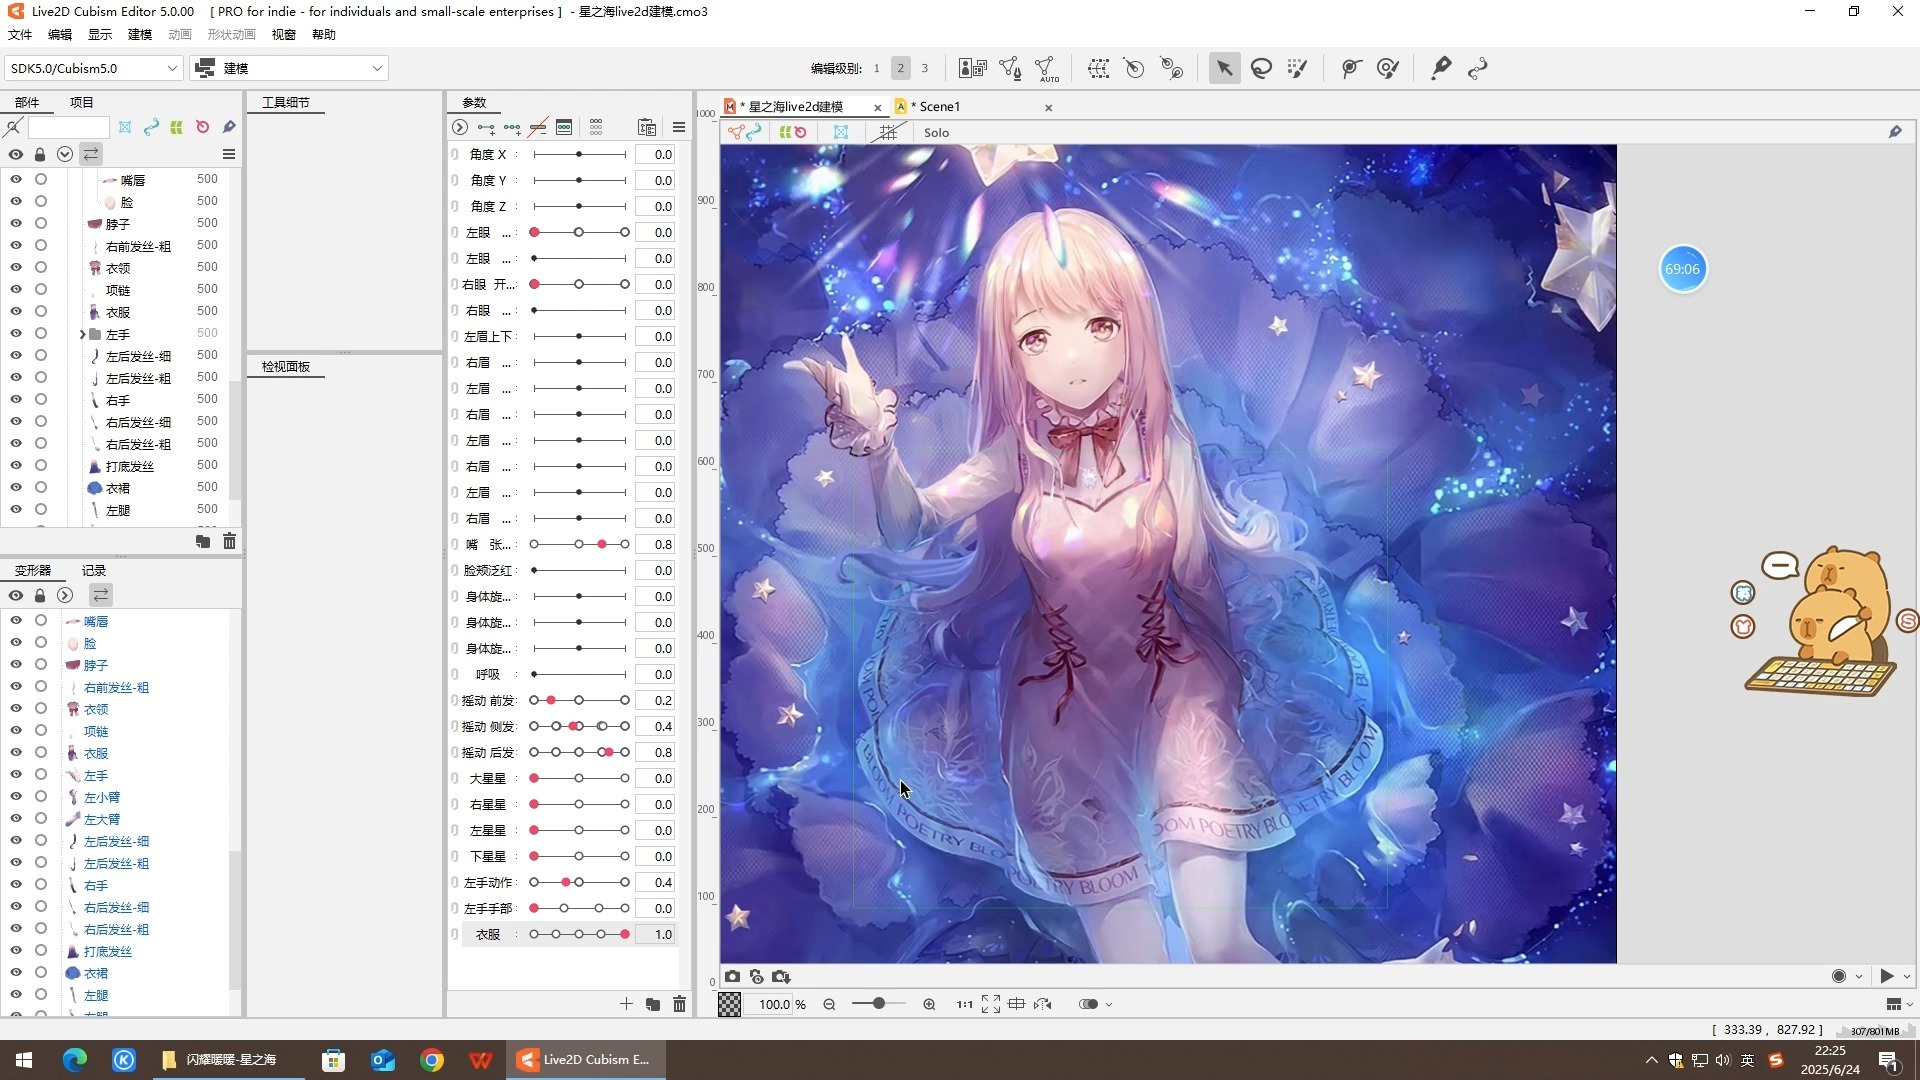Screen dimensions: 1920x1080
Task: Open the 建模 workspace dropdown
Action: point(289,68)
